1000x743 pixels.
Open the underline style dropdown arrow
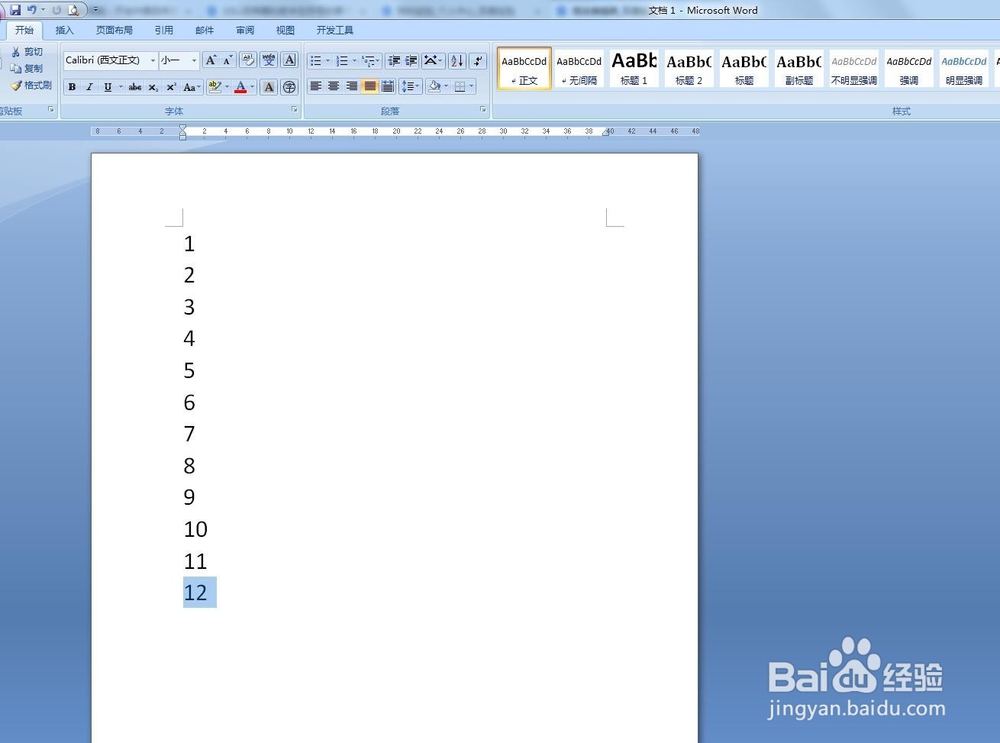click(x=121, y=87)
